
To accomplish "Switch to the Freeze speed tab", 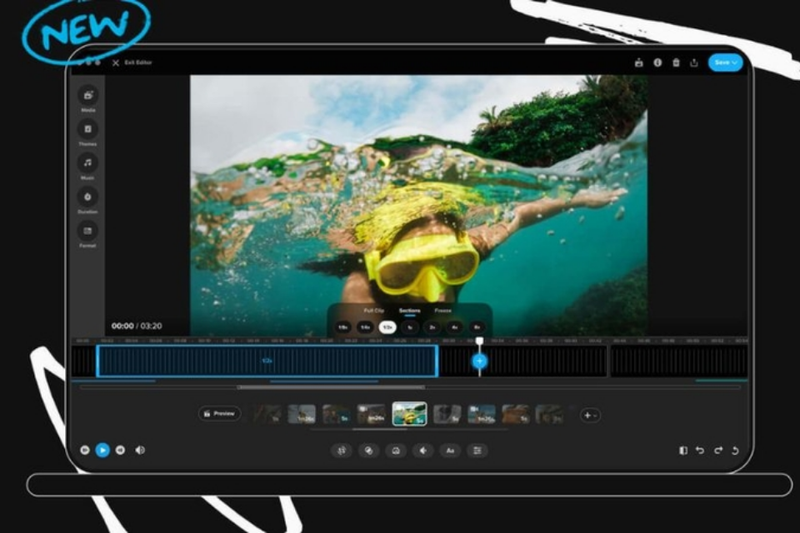I will click(443, 311).
